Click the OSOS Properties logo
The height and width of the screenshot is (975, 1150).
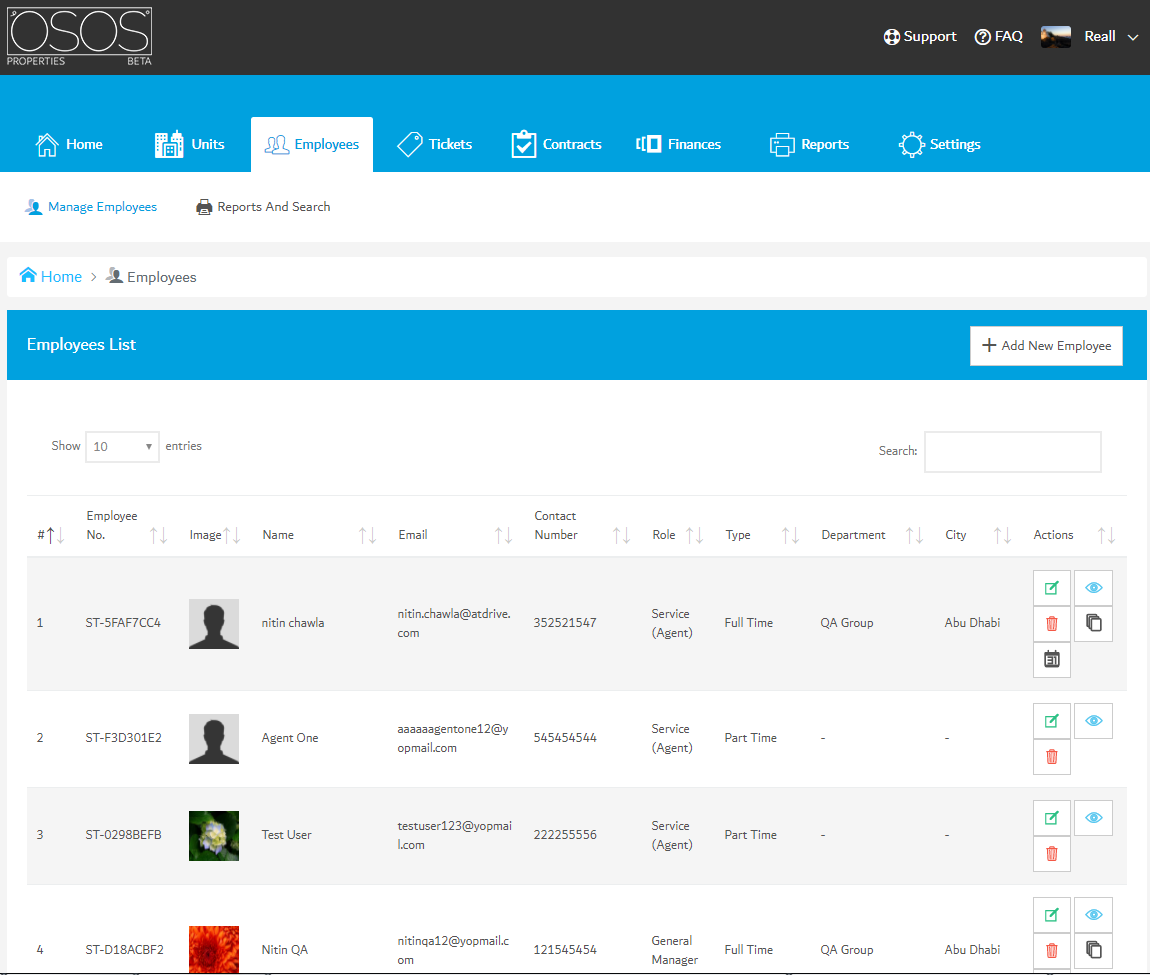[79, 37]
